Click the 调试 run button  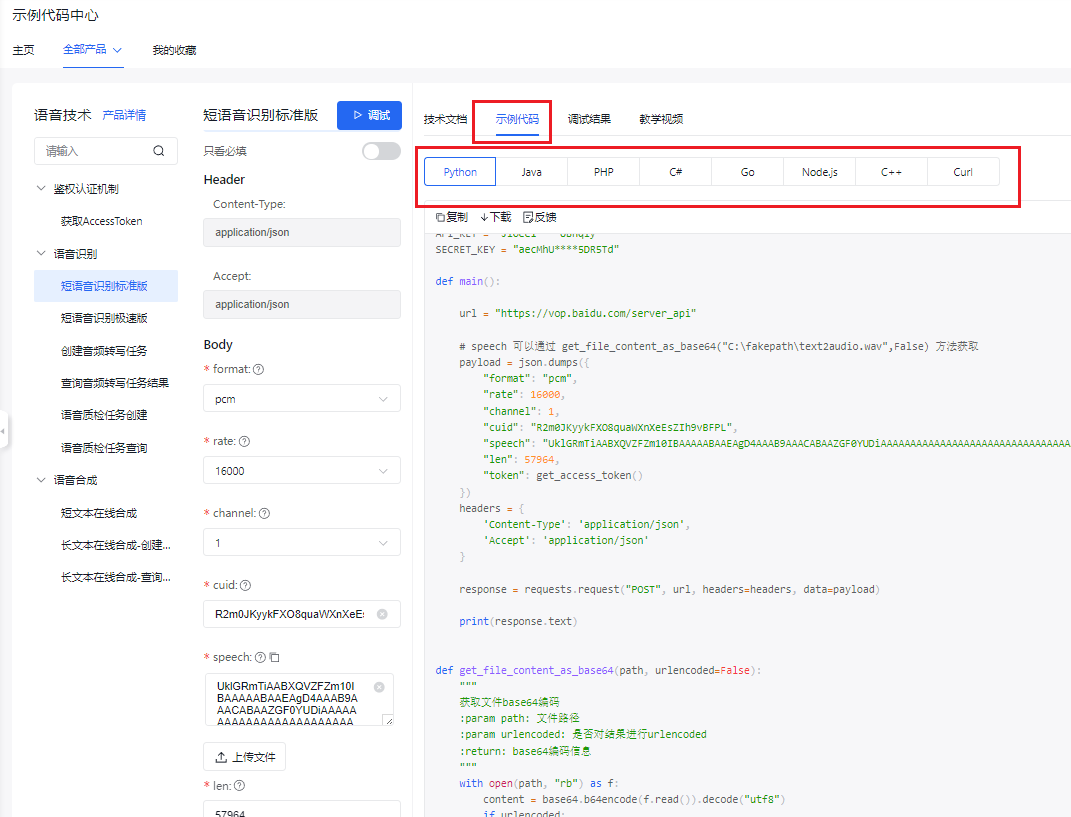370,115
